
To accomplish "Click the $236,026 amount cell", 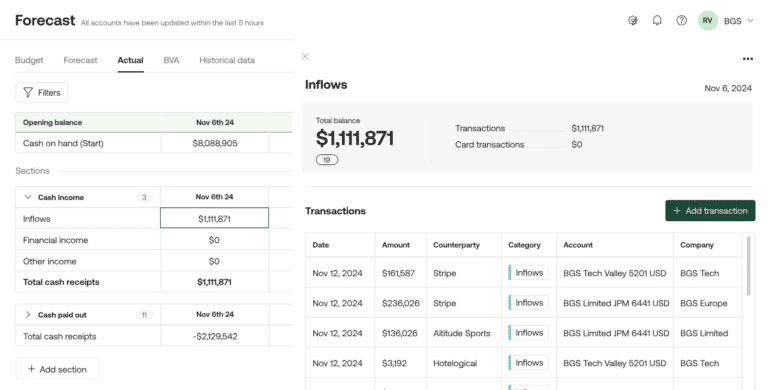I will pyautogui.click(x=401, y=303).
